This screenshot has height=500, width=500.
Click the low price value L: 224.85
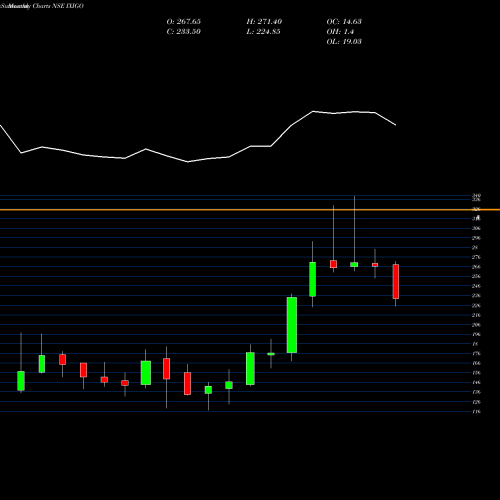(x=263, y=32)
